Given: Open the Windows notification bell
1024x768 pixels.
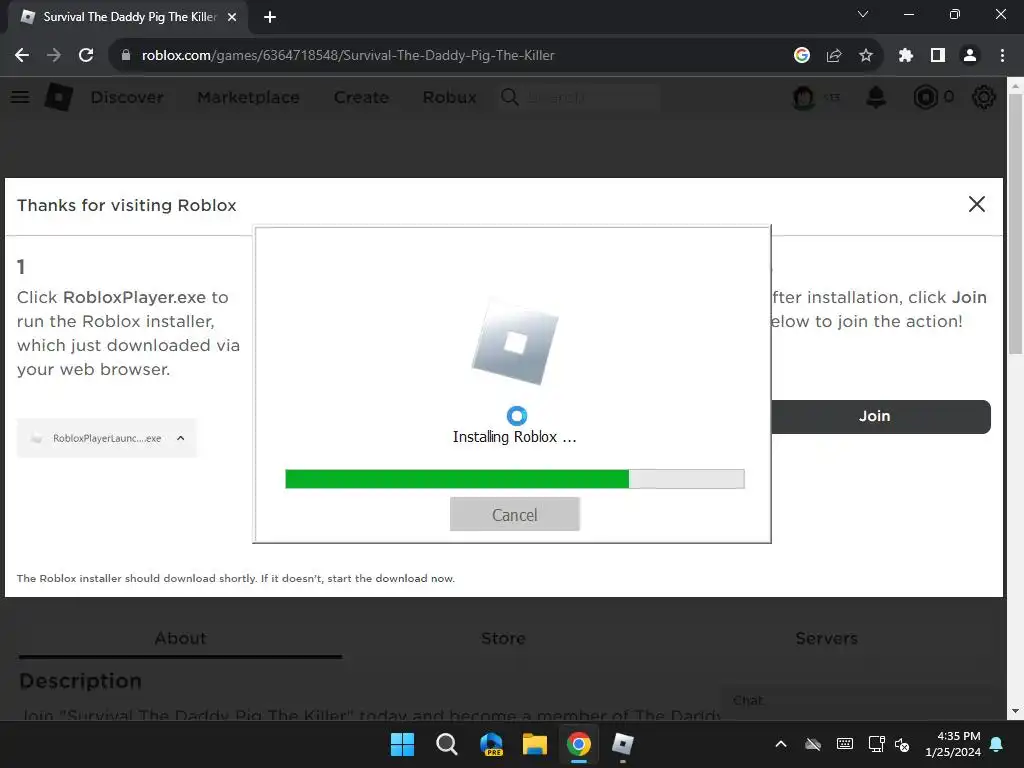Looking at the screenshot, I should (997, 744).
